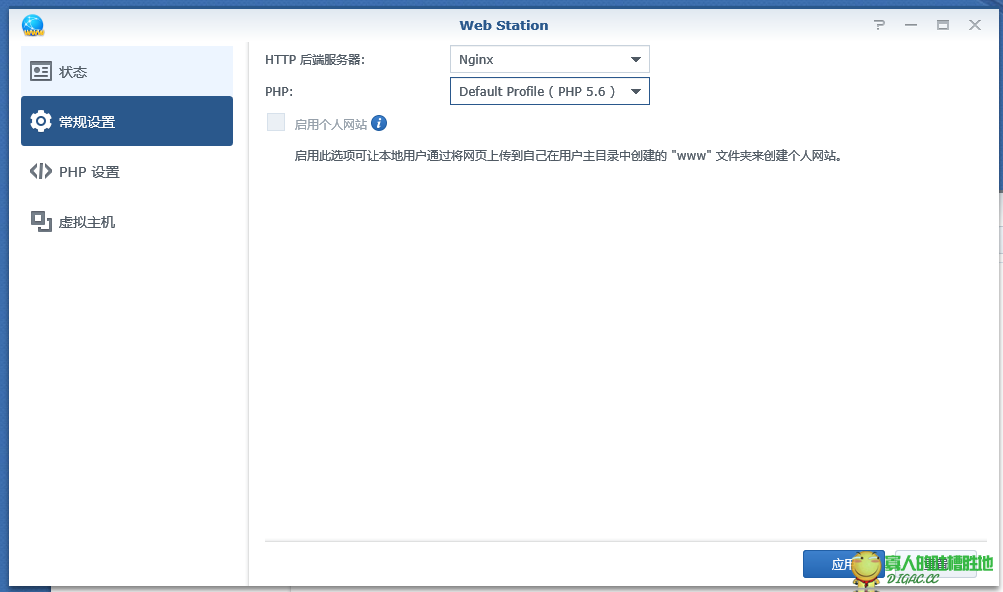The height and width of the screenshot is (592, 1003).
Task: Click the PHP: field label
Action: (x=279, y=92)
